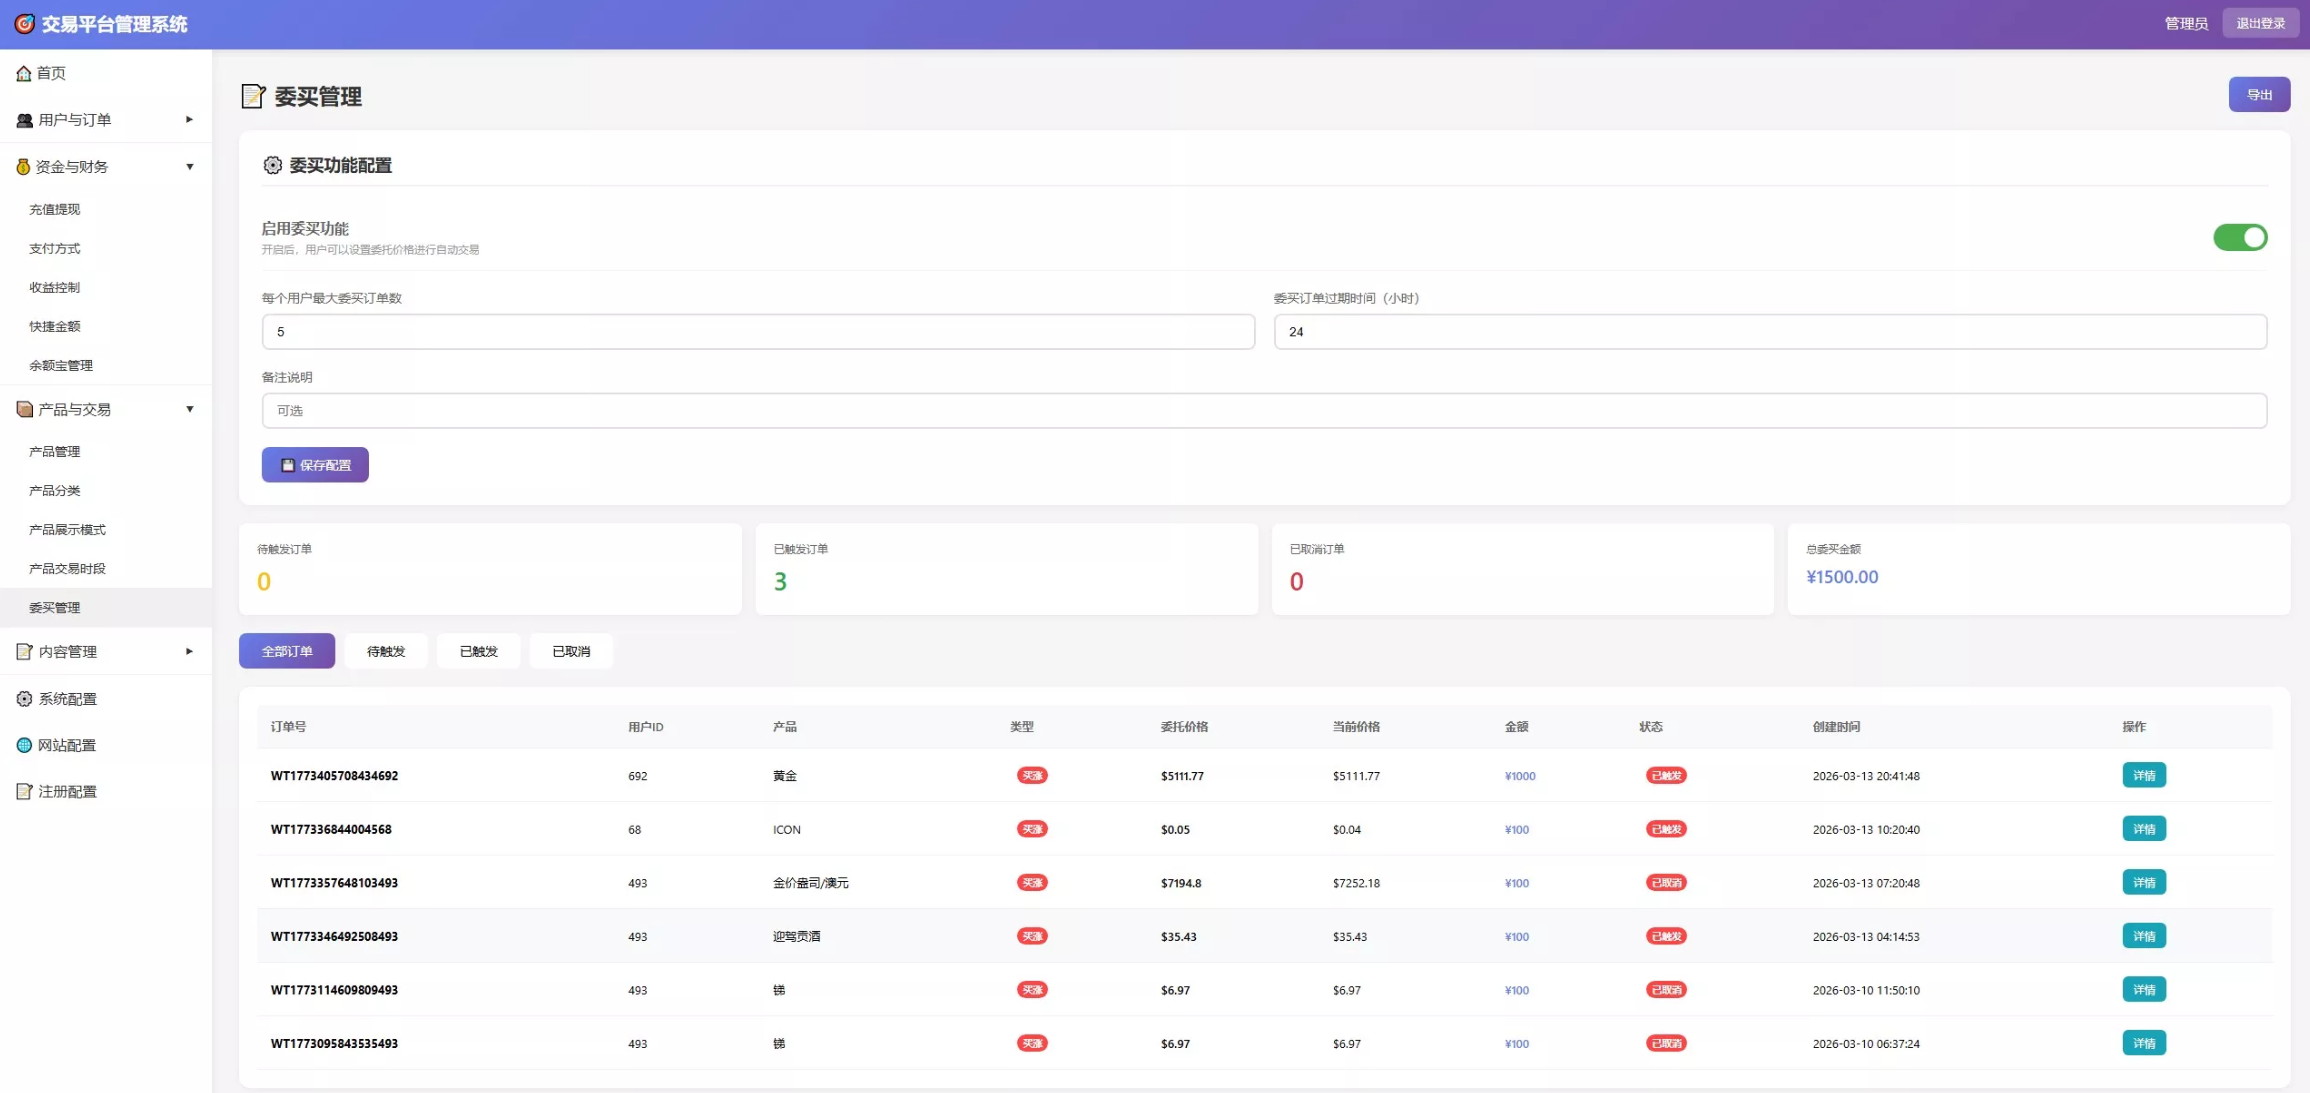
Task: Click the 保存配置 save button
Action: click(315, 465)
